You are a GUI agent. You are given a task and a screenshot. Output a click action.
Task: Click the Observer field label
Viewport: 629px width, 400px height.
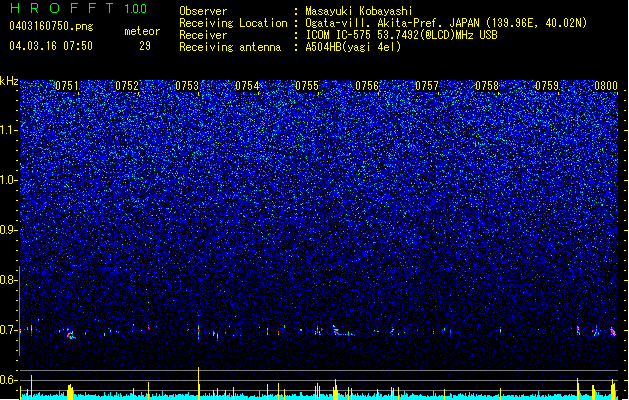(203, 11)
